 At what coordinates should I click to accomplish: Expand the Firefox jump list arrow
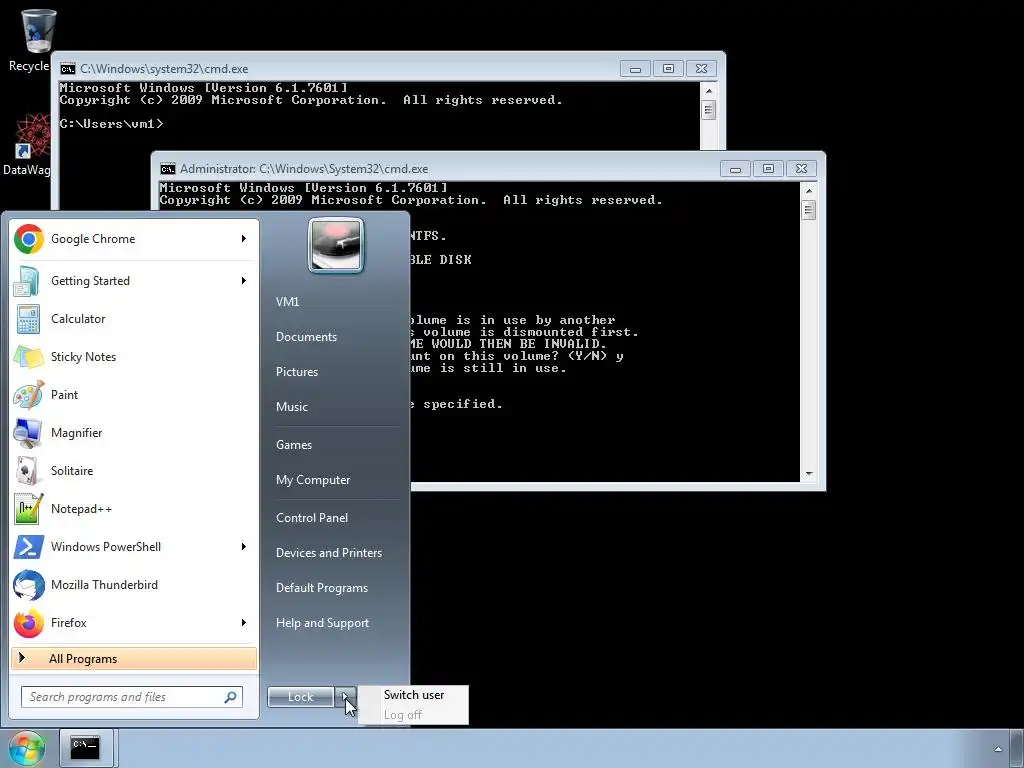pos(244,622)
